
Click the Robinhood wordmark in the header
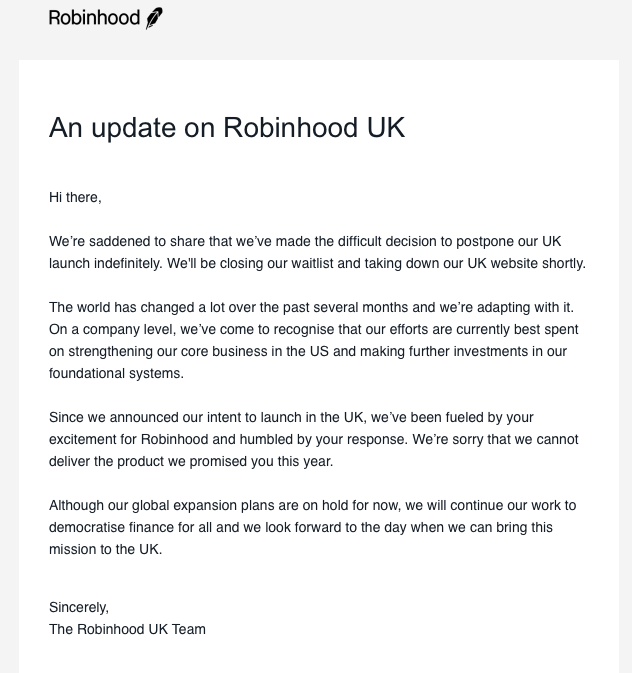click(x=94, y=18)
